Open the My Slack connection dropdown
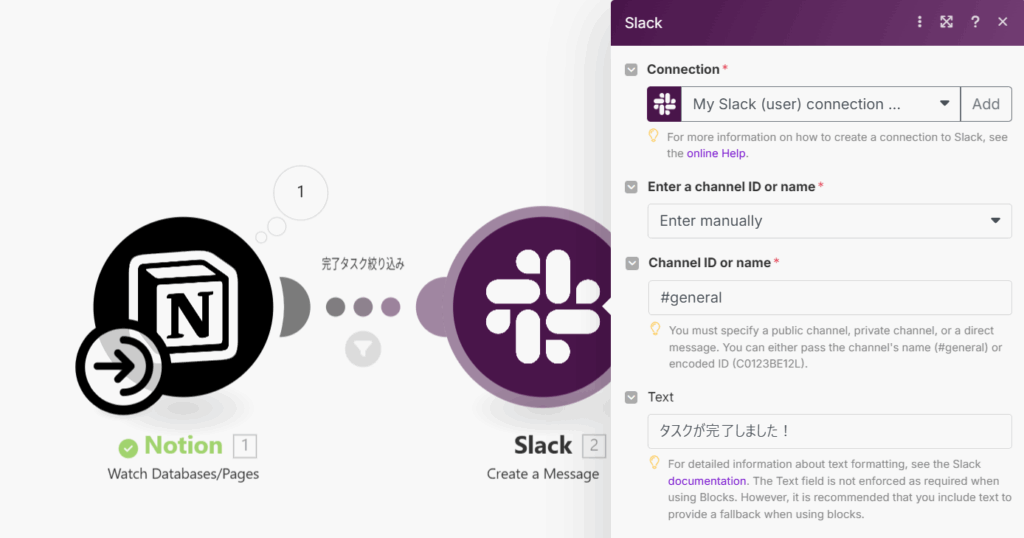1024x538 pixels. (821, 104)
